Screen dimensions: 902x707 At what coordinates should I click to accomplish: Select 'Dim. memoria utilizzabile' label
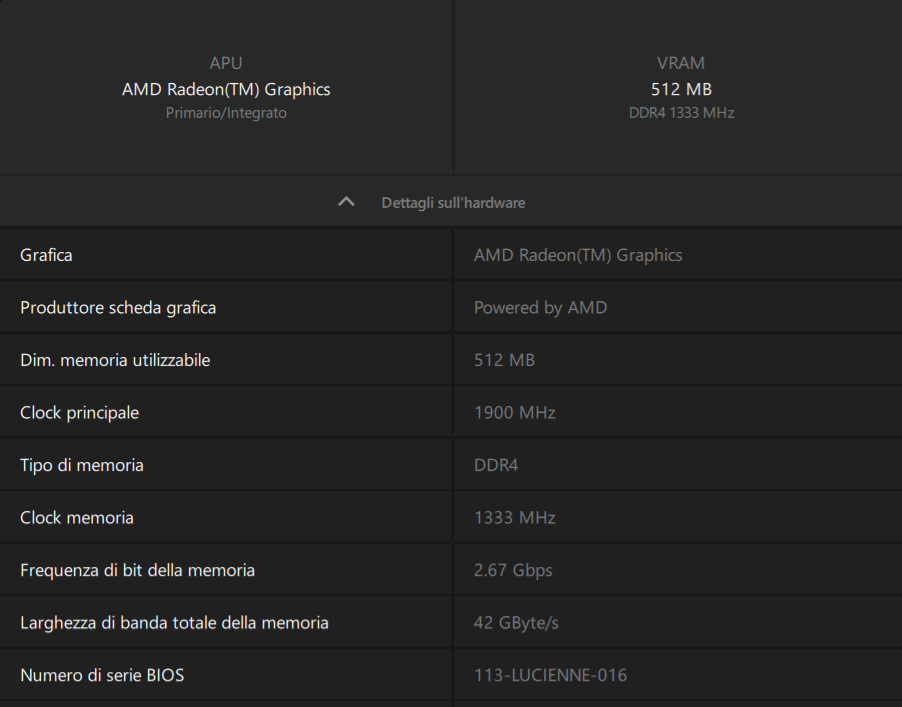coord(115,360)
